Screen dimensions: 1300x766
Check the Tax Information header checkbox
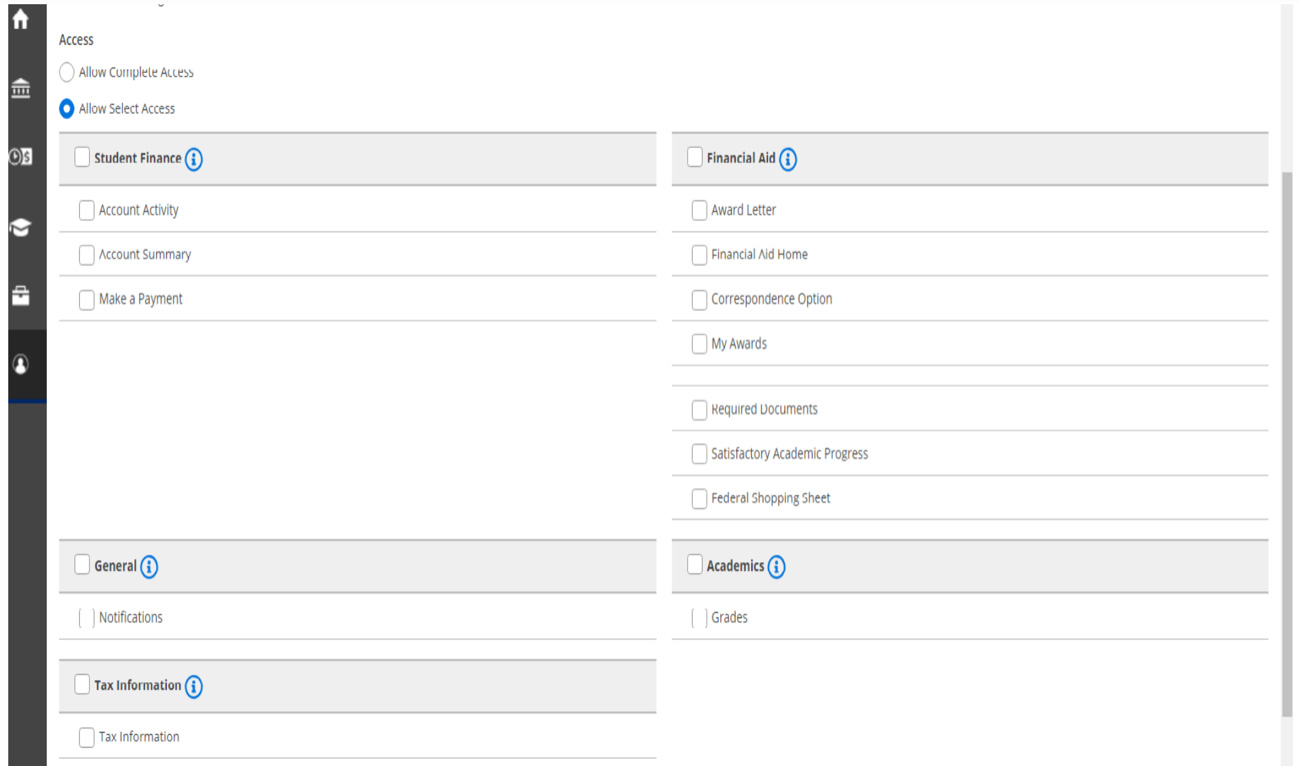(82, 685)
